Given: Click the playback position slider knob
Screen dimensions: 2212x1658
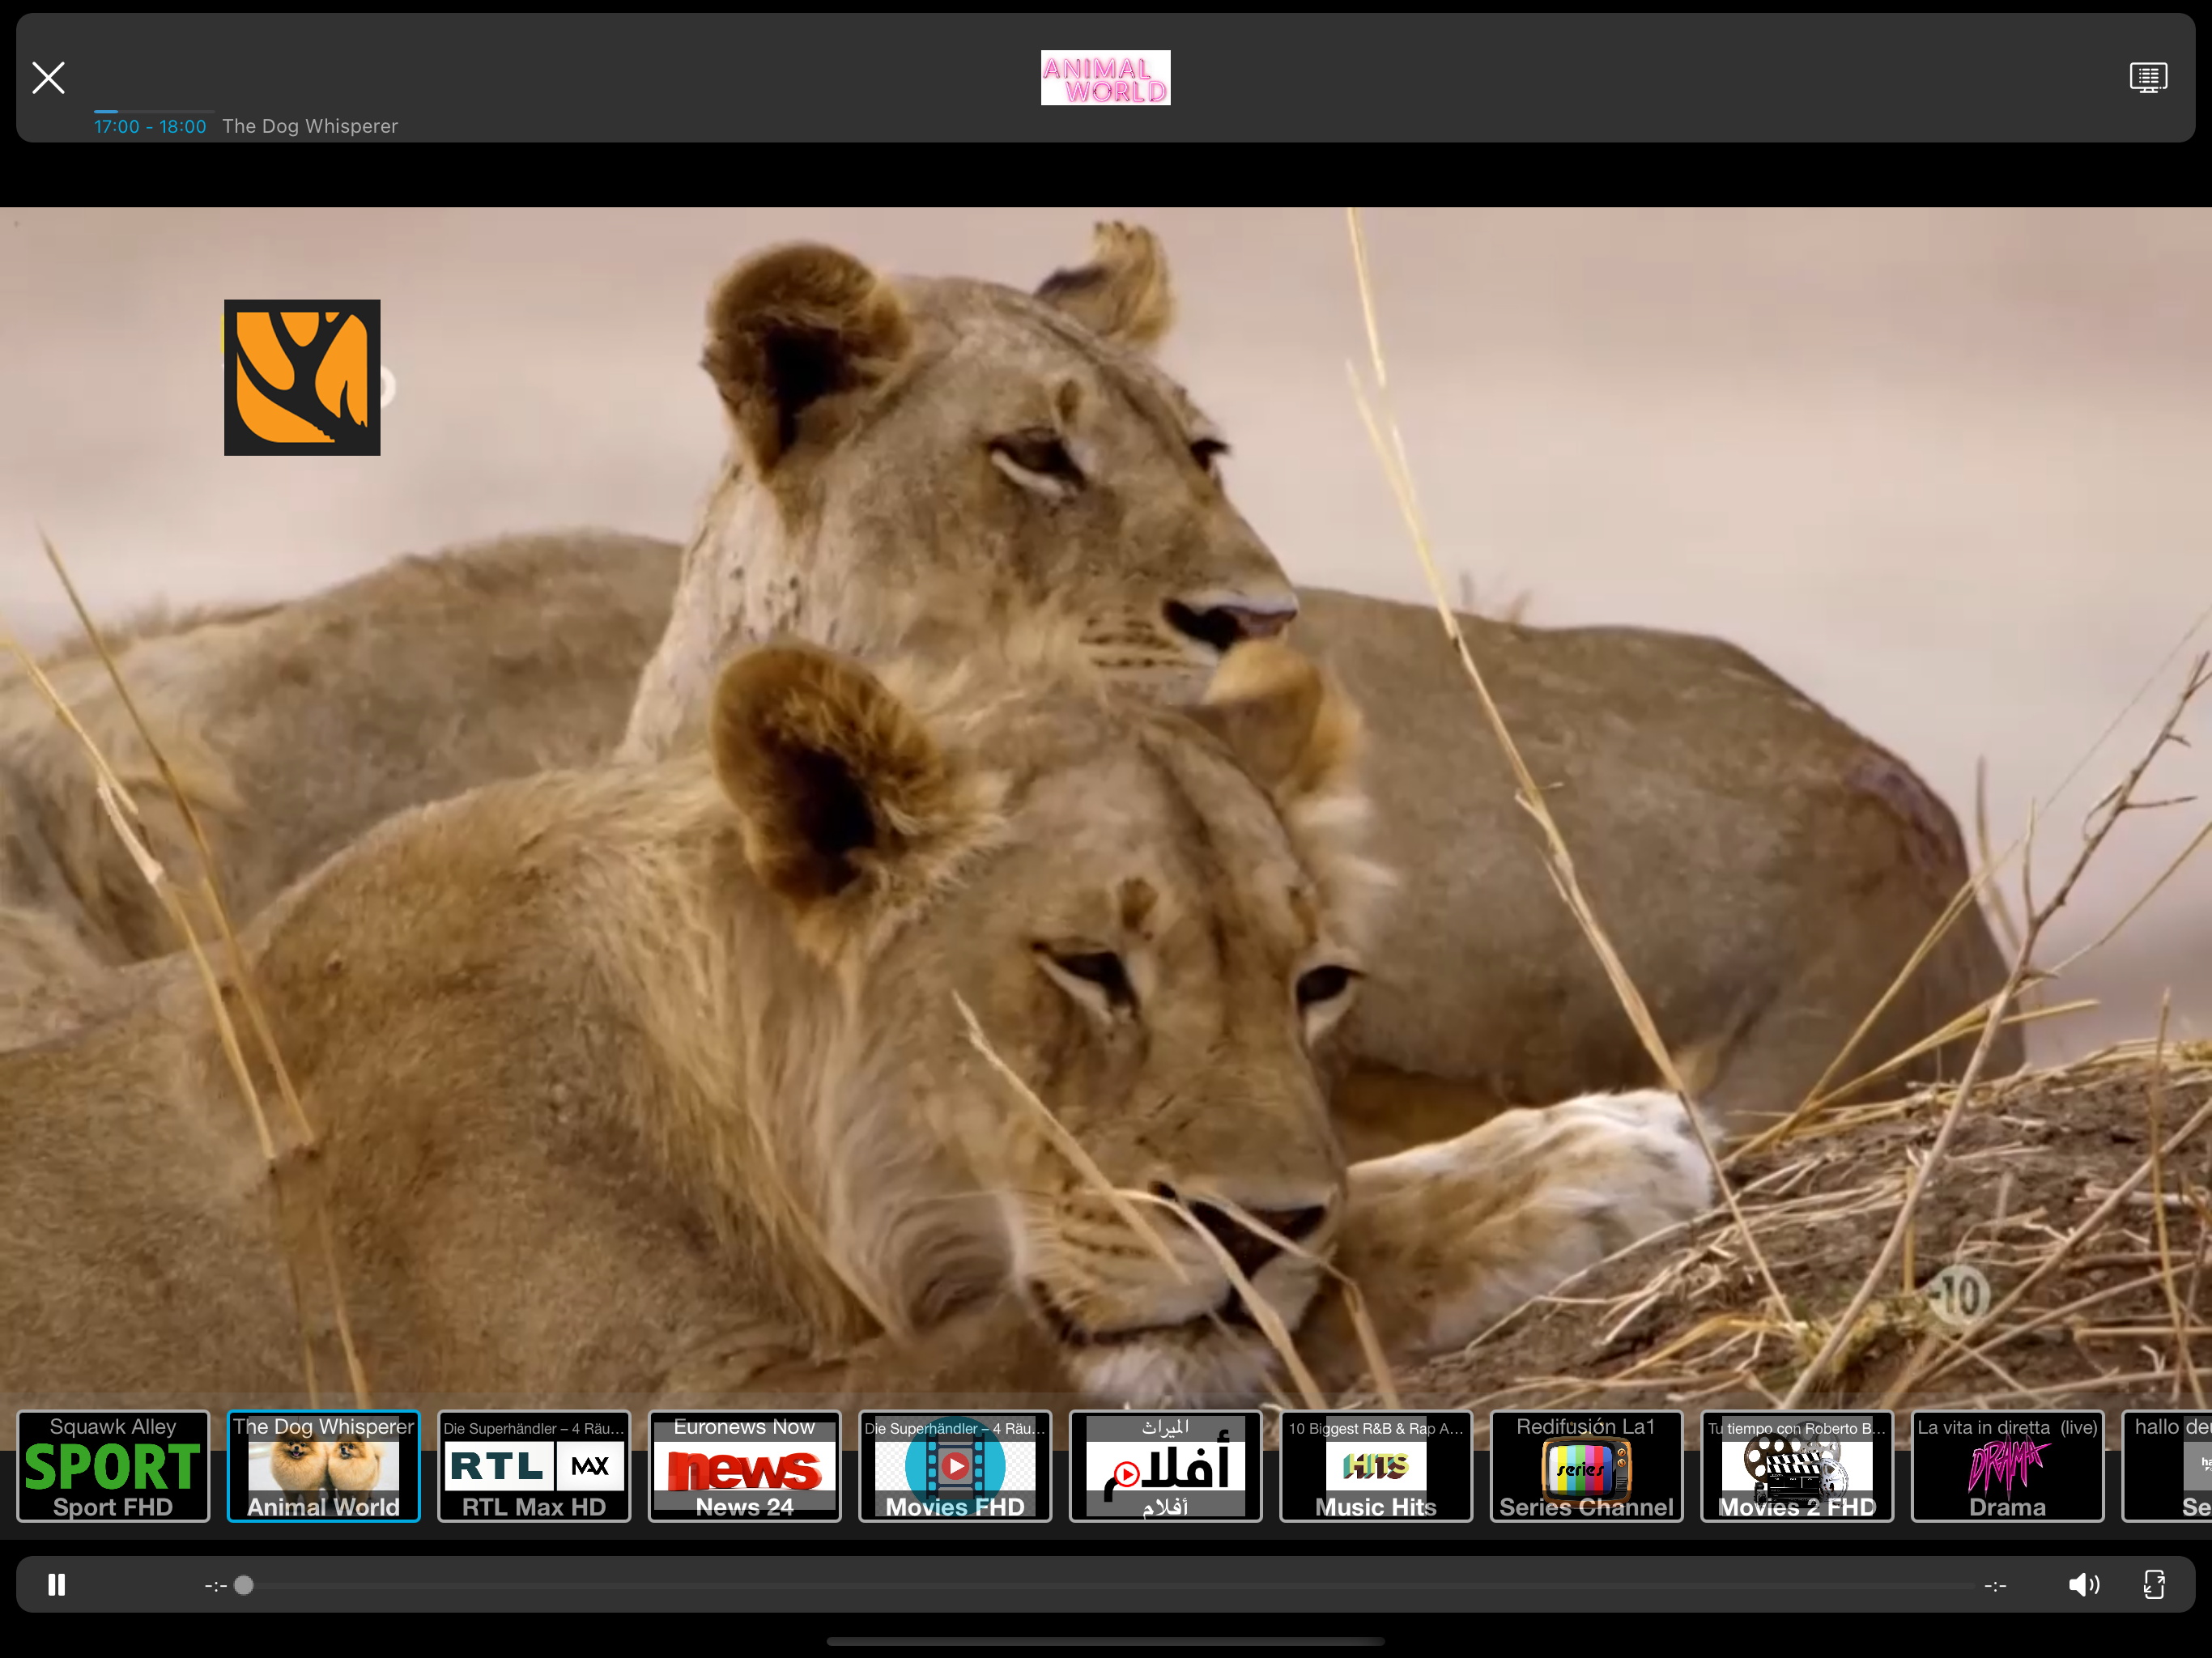Looking at the screenshot, I should coord(244,1584).
